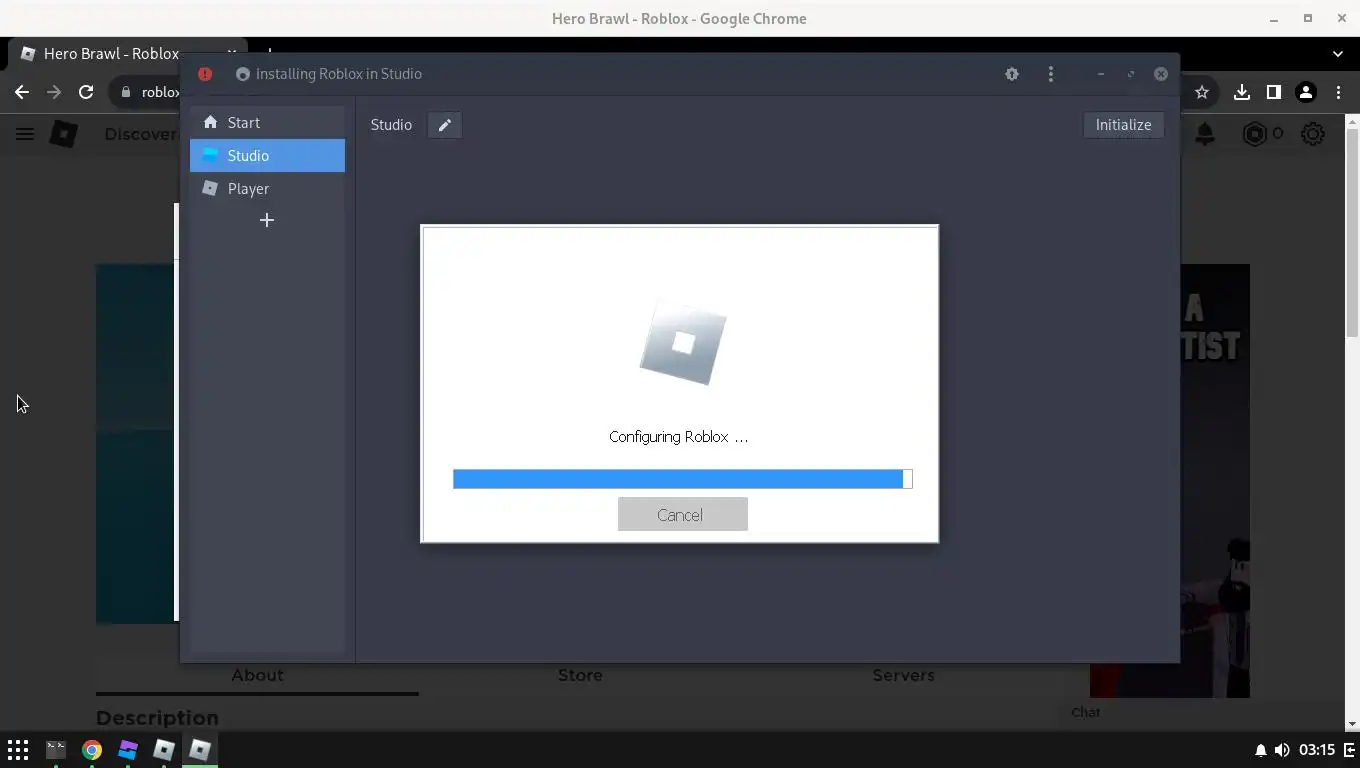Reload the Chrome page
Image resolution: width=1360 pixels, height=768 pixels.
(x=86, y=92)
